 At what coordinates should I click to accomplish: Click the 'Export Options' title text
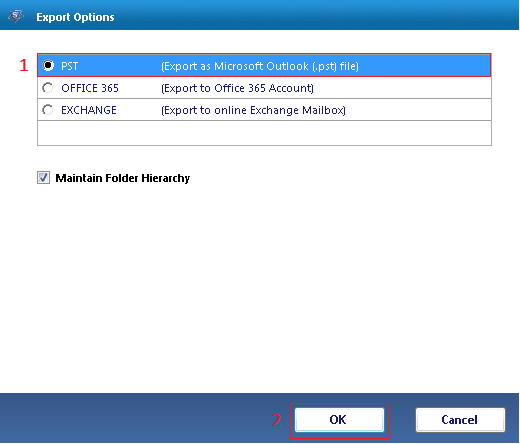[x=75, y=17]
